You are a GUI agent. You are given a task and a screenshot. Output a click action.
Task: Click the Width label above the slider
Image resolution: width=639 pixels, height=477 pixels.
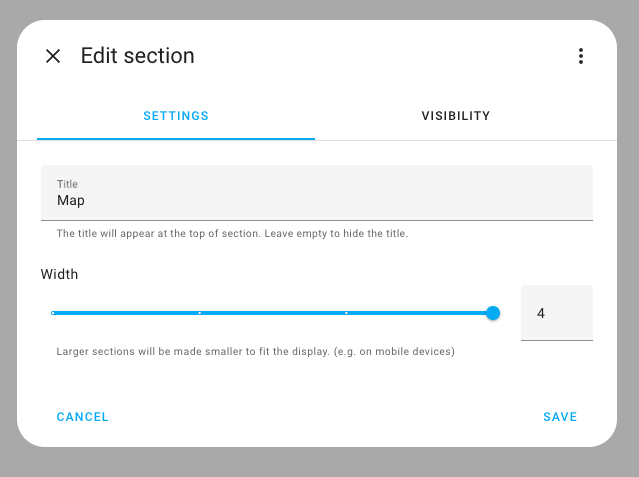tap(59, 274)
